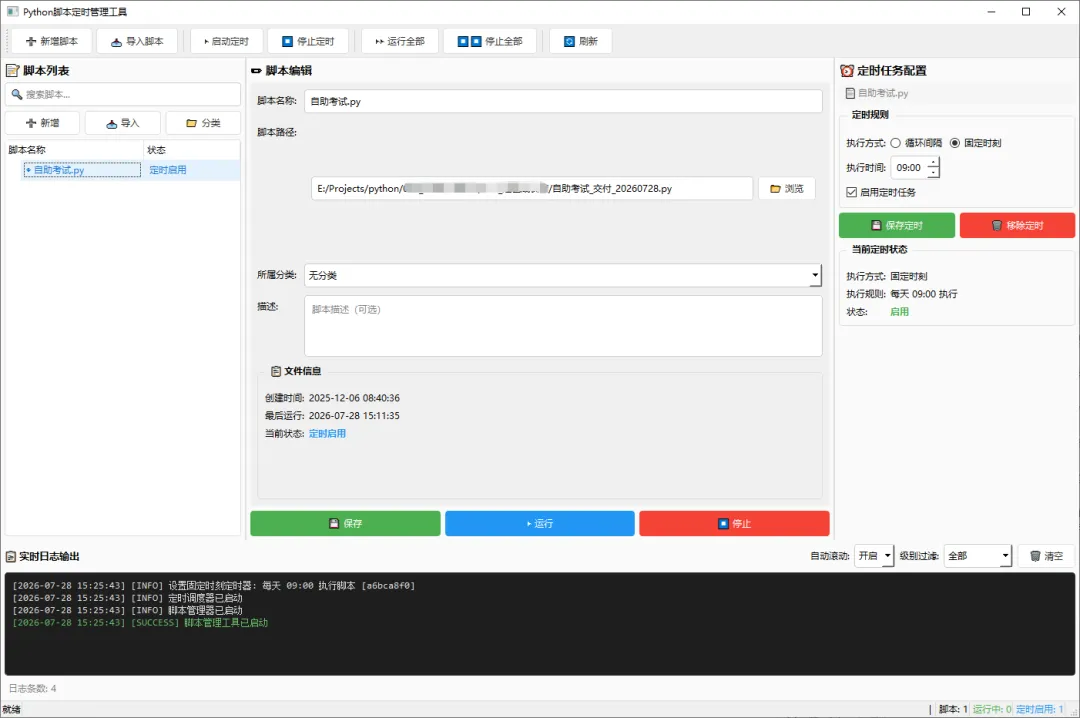Click the 执行时间 09:00 time field
This screenshot has width=1080, height=718.
(x=908, y=167)
